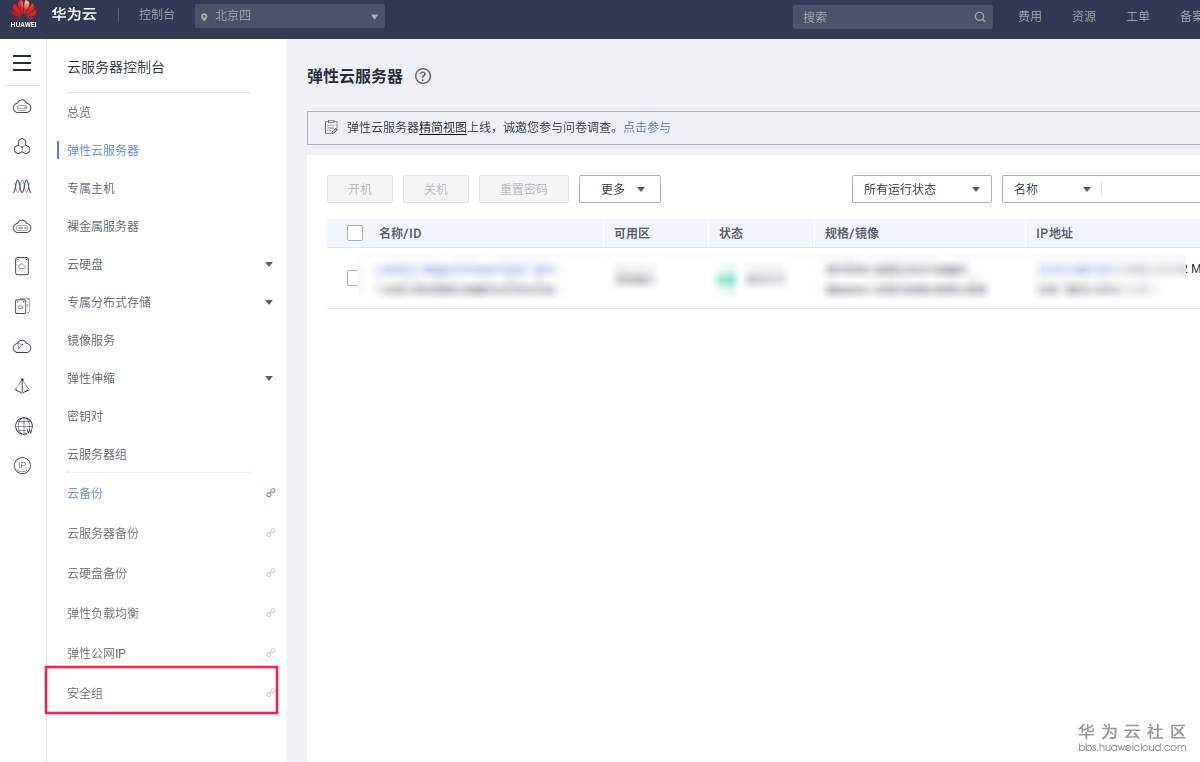Expand the 云硬盘 submenu arrow

pos(268,264)
